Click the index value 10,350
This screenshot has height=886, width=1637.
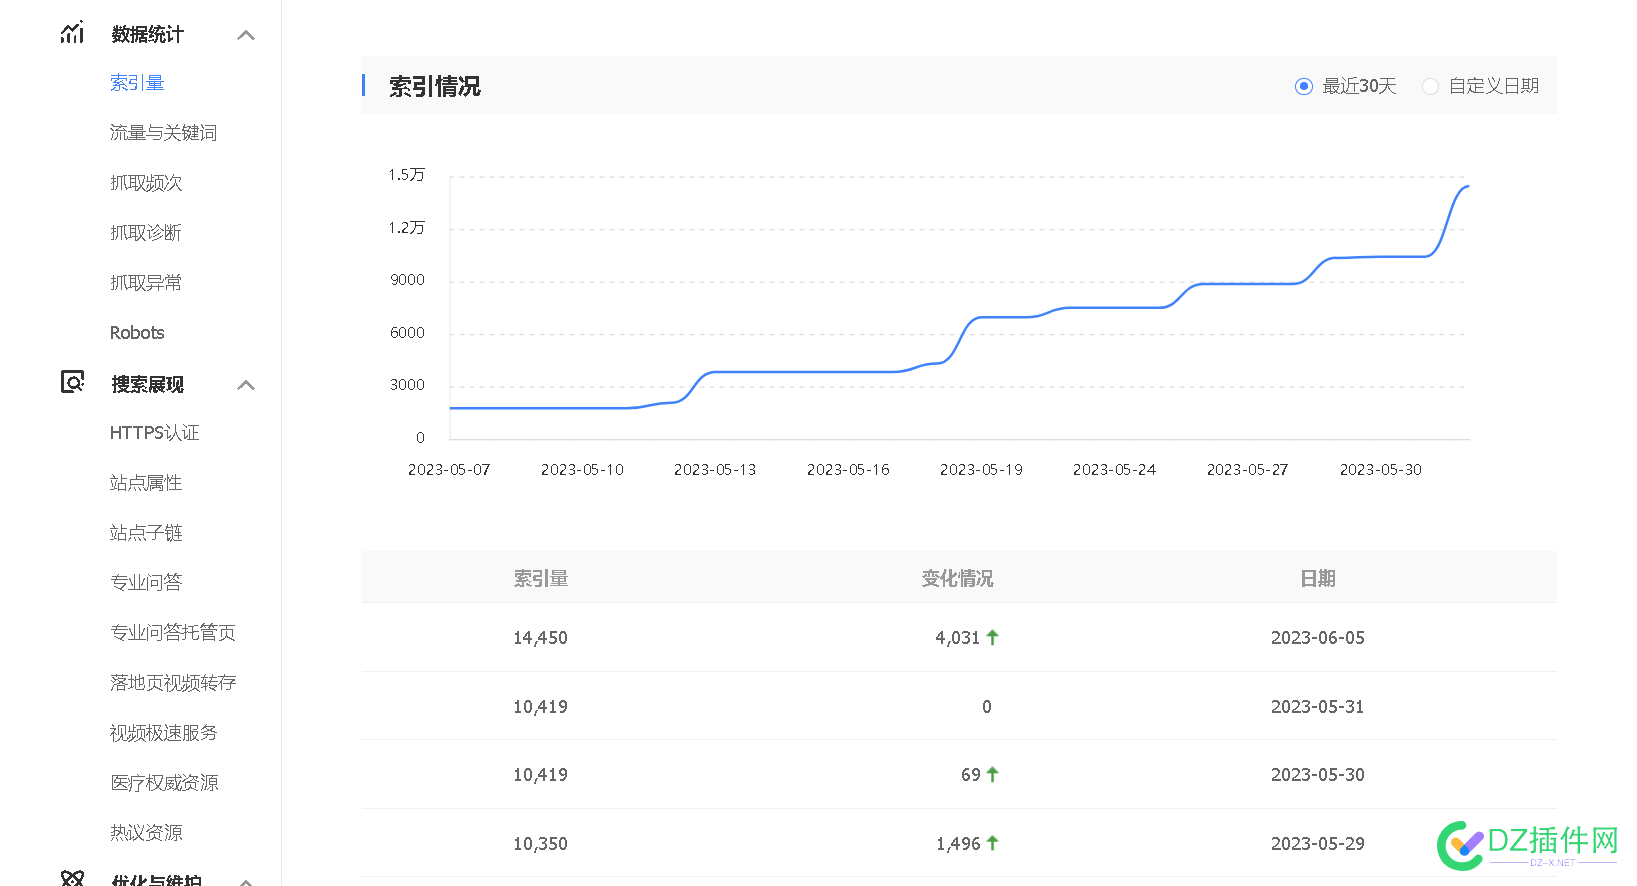(x=540, y=844)
